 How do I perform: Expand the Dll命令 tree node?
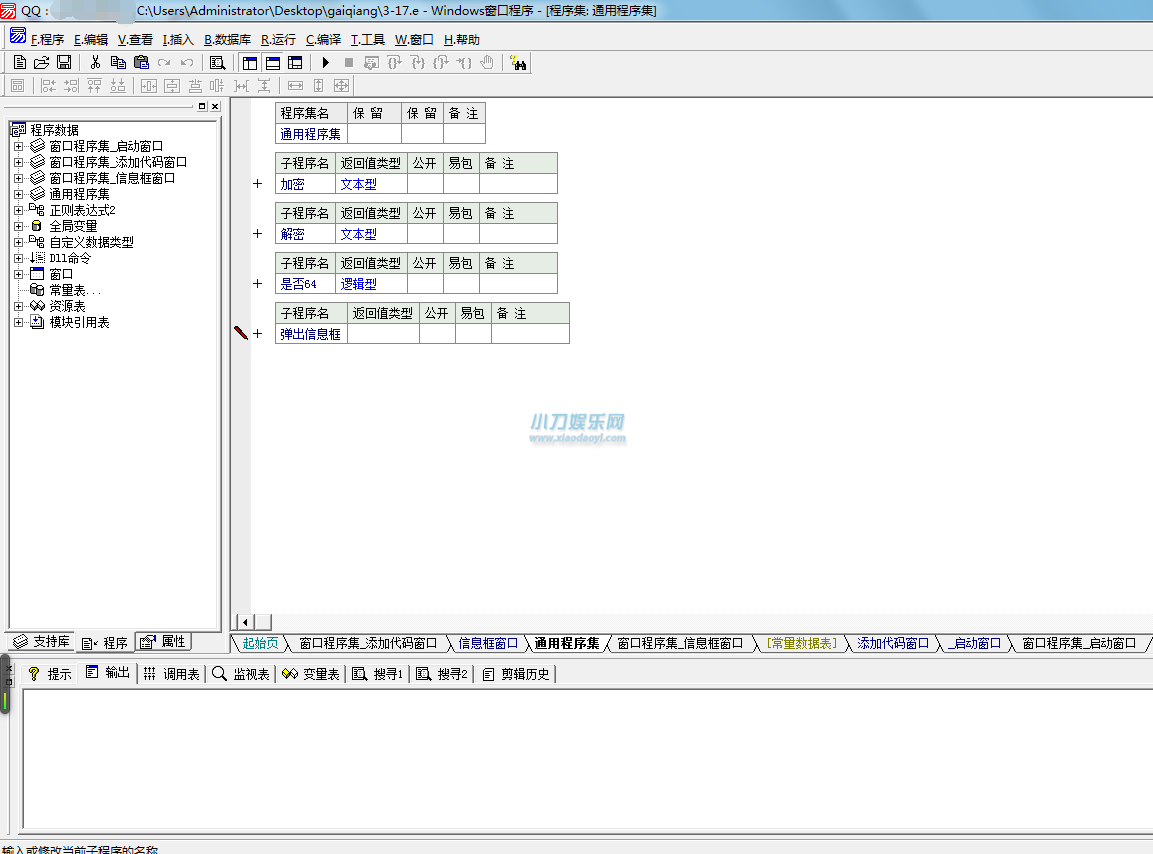(x=18, y=258)
